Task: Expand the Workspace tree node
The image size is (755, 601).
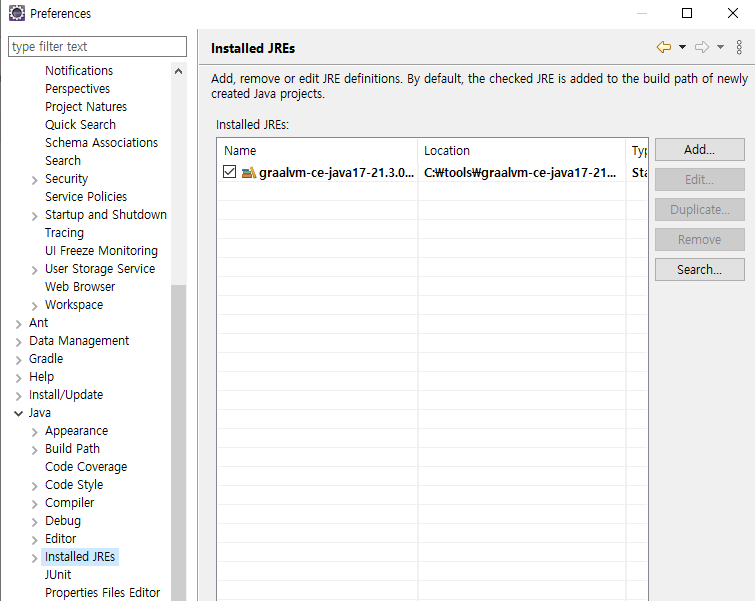Action: [x=35, y=306]
